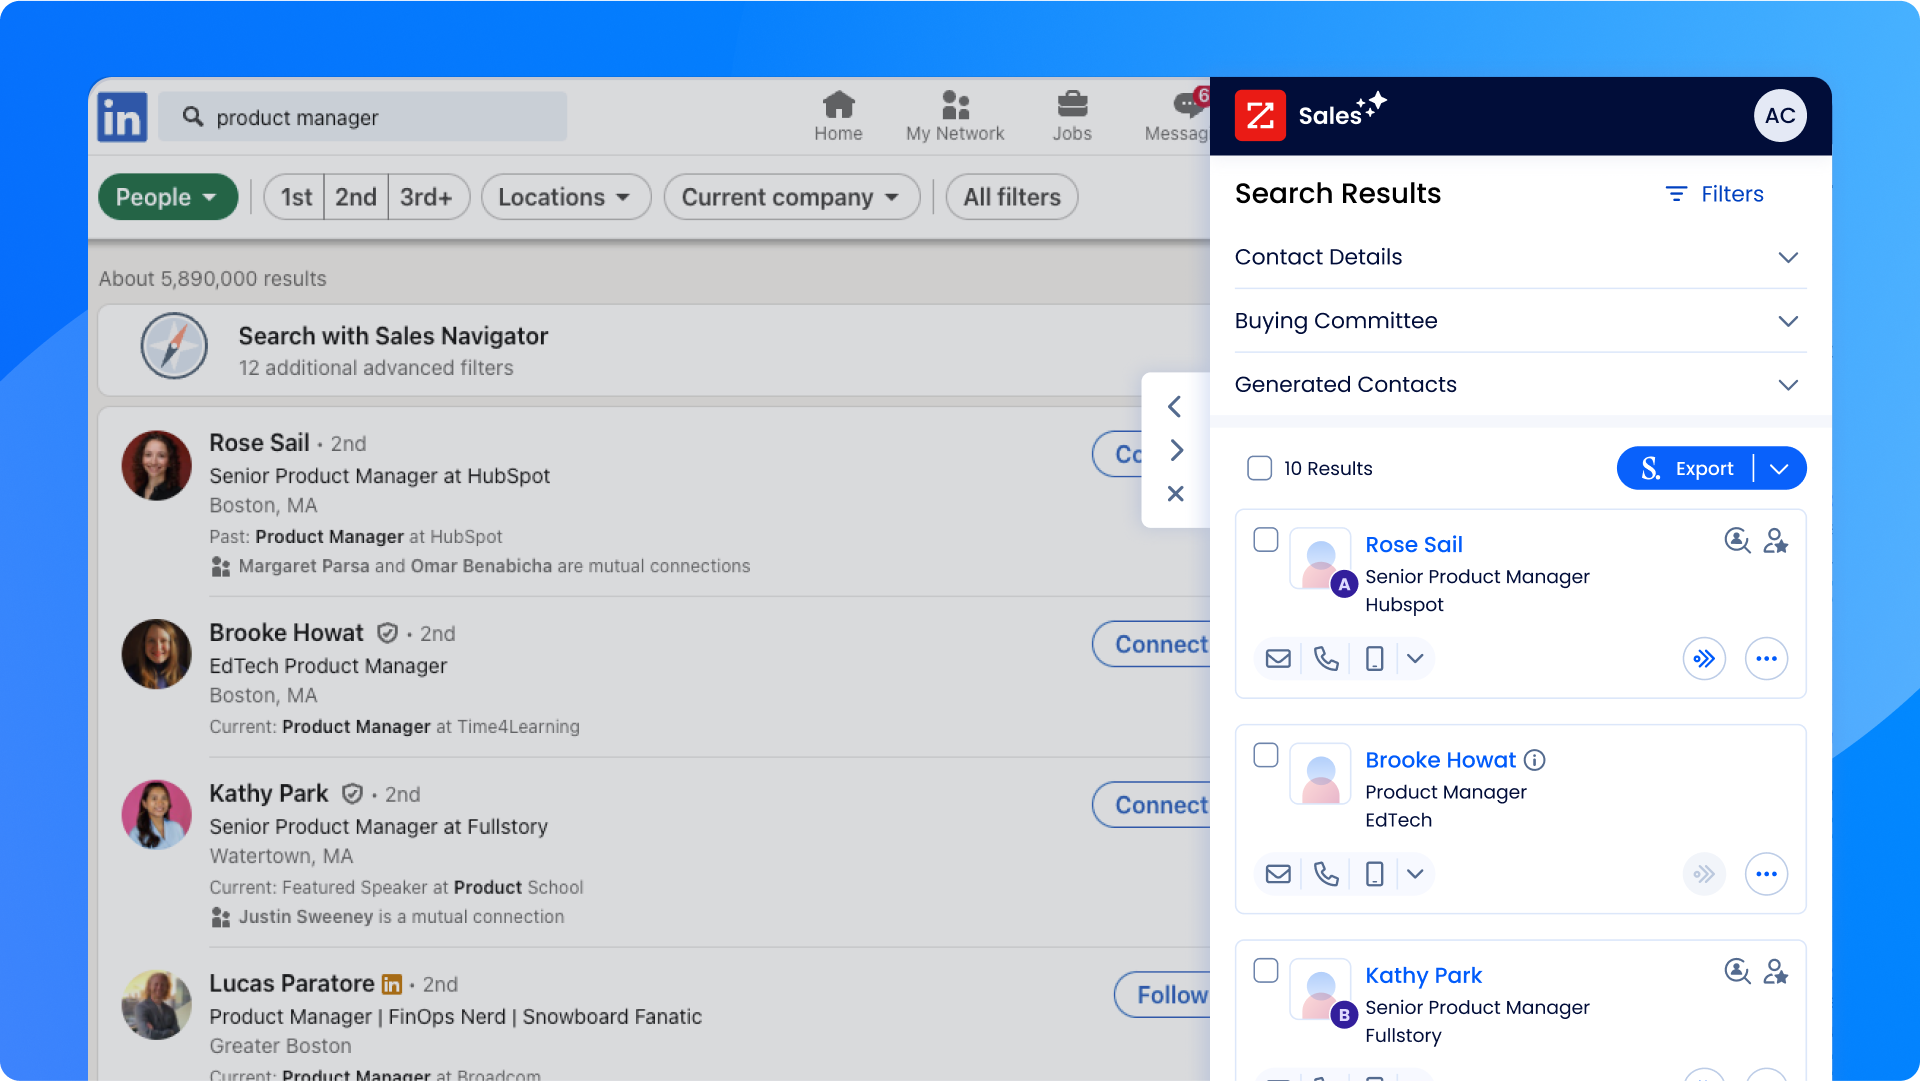Go to previous with left chevron
The width and height of the screenshot is (1920, 1081).
(x=1175, y=406)
